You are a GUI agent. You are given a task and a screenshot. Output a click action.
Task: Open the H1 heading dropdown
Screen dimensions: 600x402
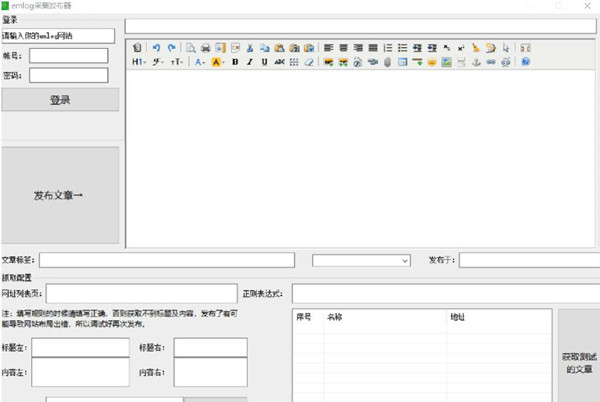[138, 62]
